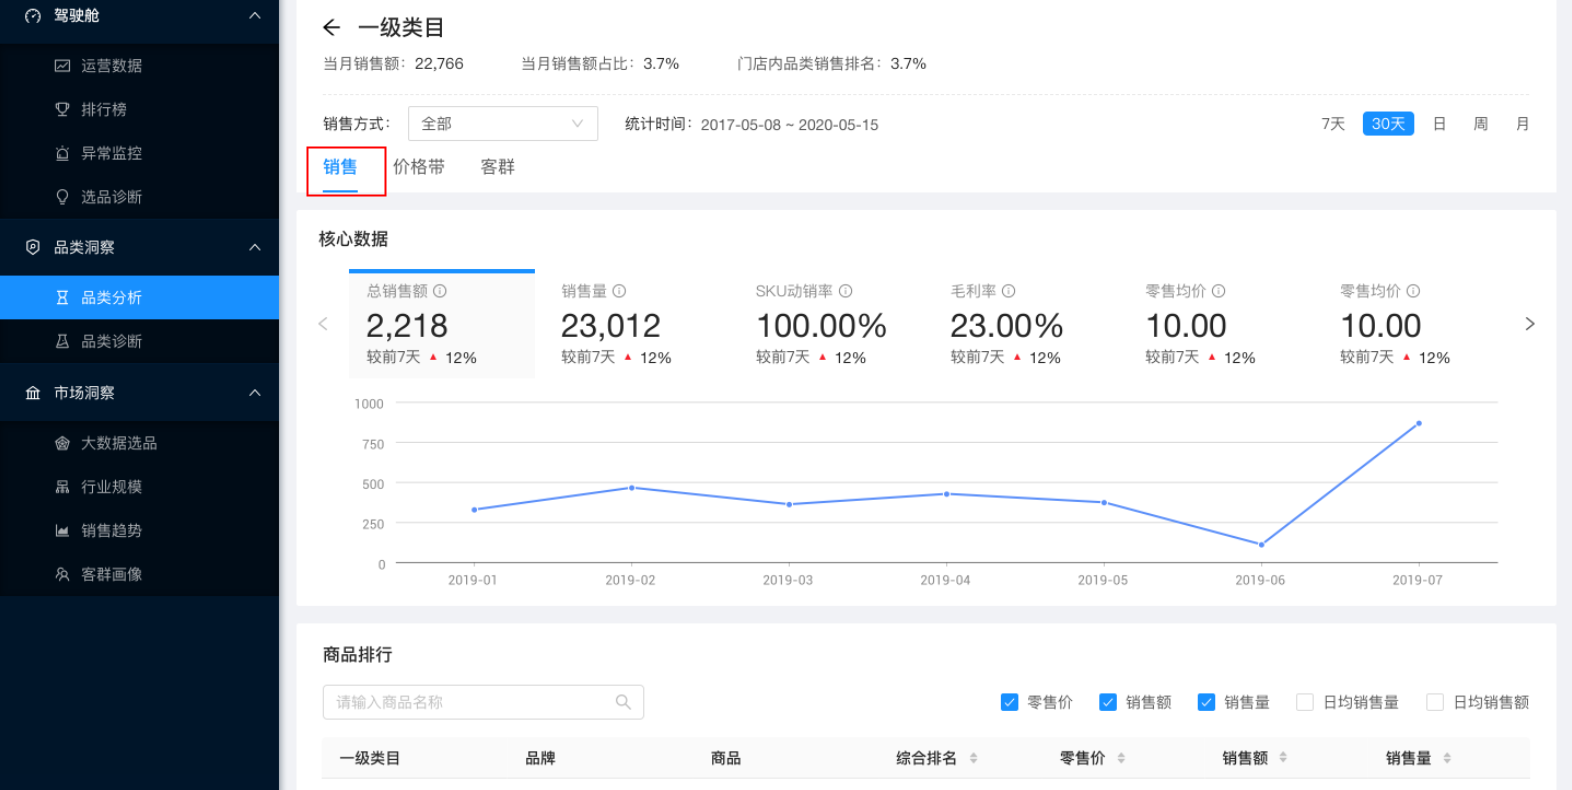Click the info icon next to SKU动销率
The height and width of the screenshot is (790, 1572).
pos(846,291)
